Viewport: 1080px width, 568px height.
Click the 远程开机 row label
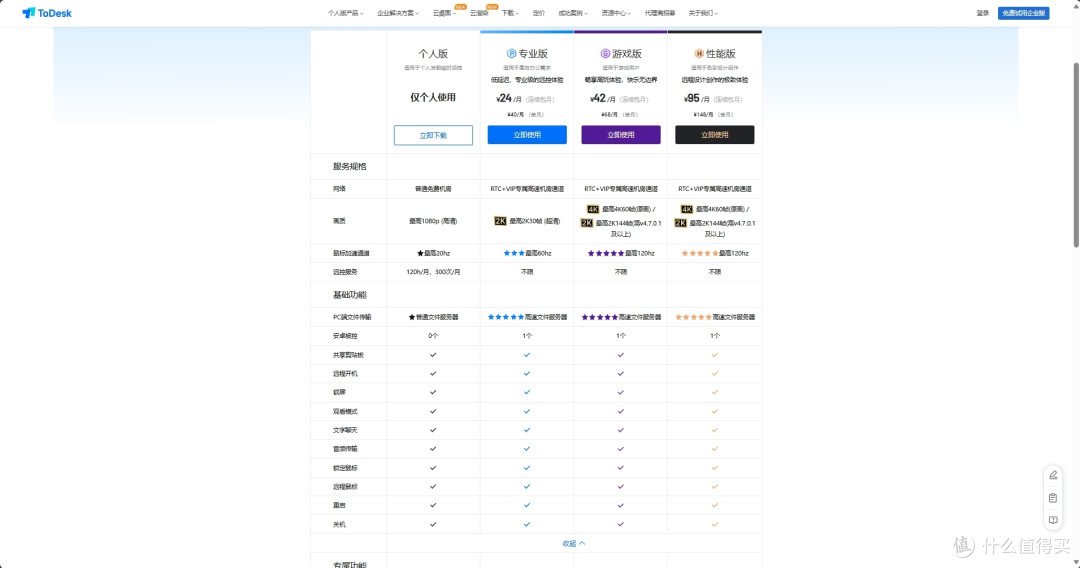pyautogui.click(x=345, y=374)
